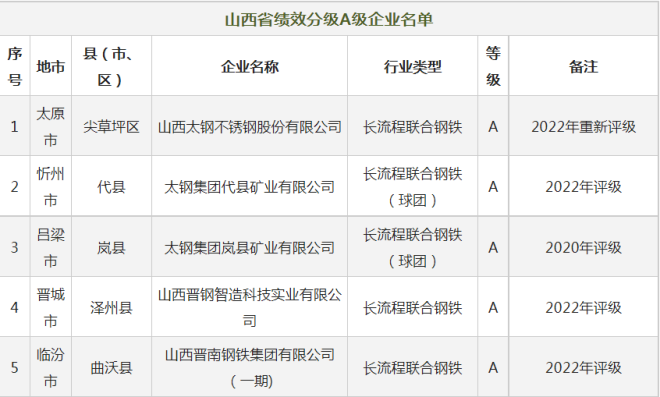660x397 pixels.
Task: Select the cell 太钢集团岚县矿业有限公司
Action: 250,248
